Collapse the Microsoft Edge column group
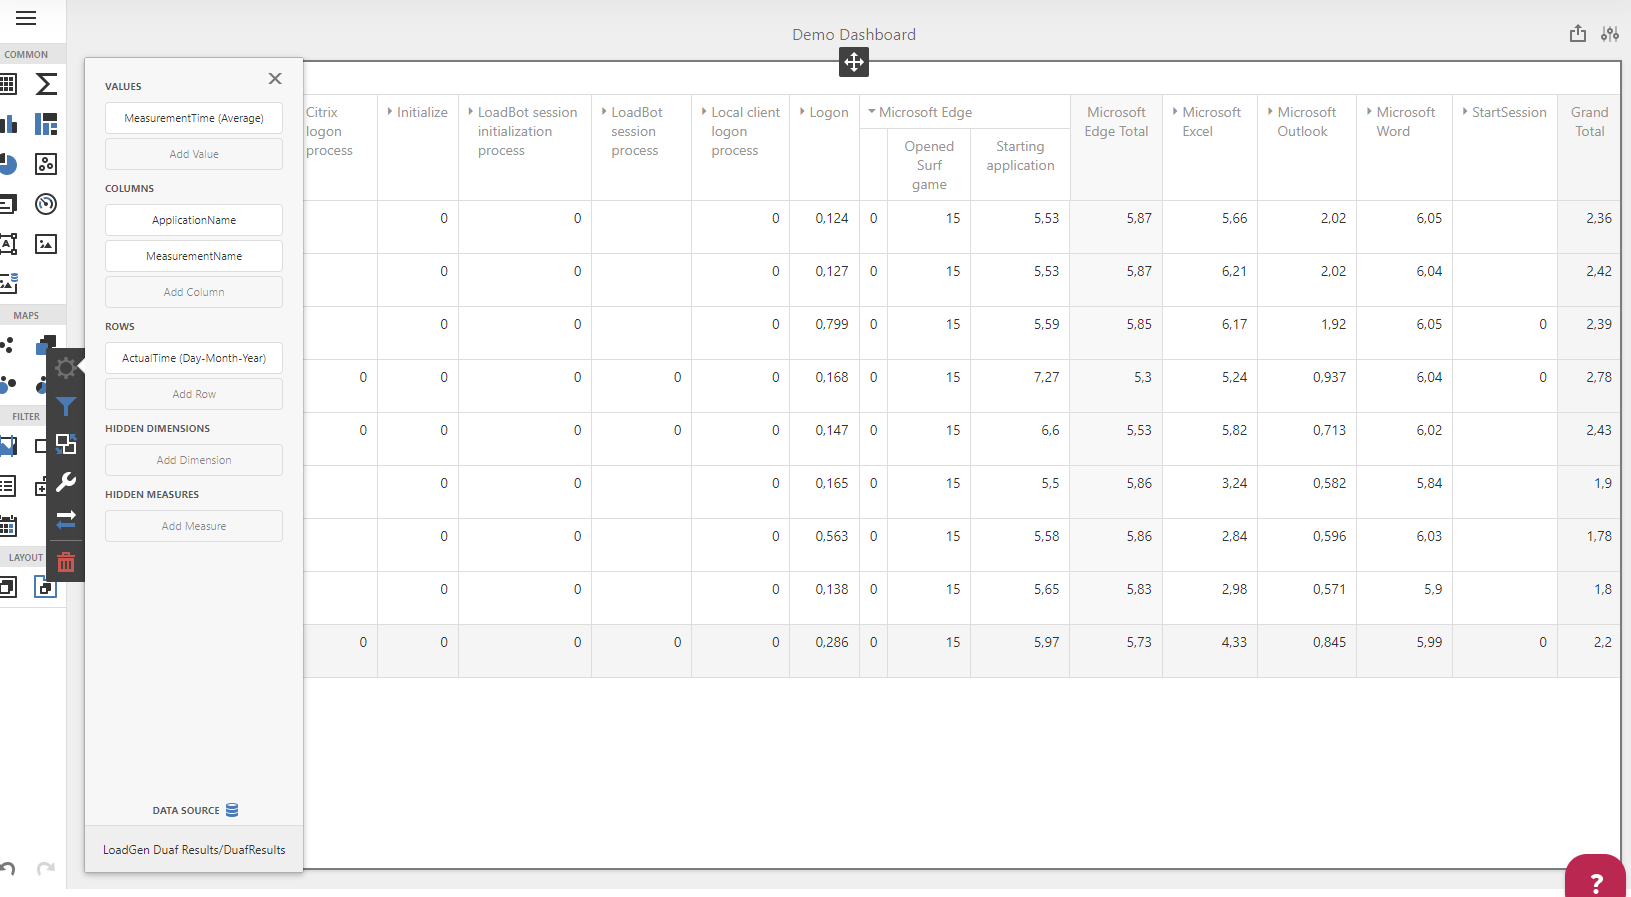The width and height of the screenshot is (1631, 897). tap(872, 112)
